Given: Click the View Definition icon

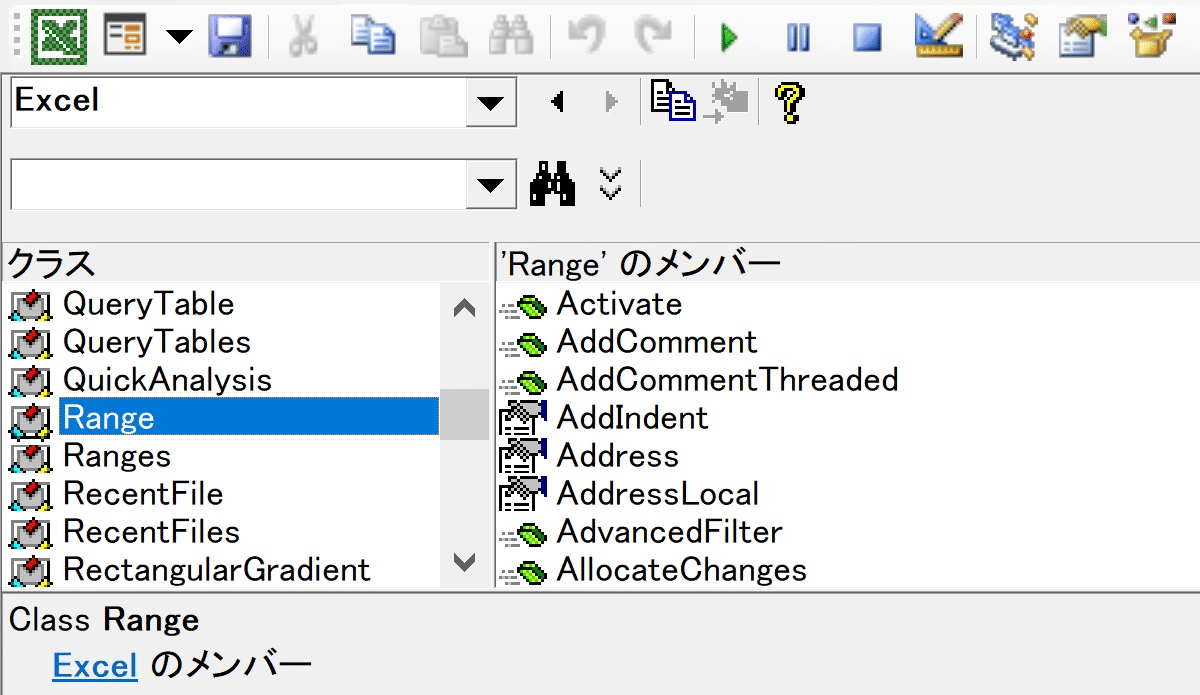Looking at the screenshot, I should coord(728,100).
